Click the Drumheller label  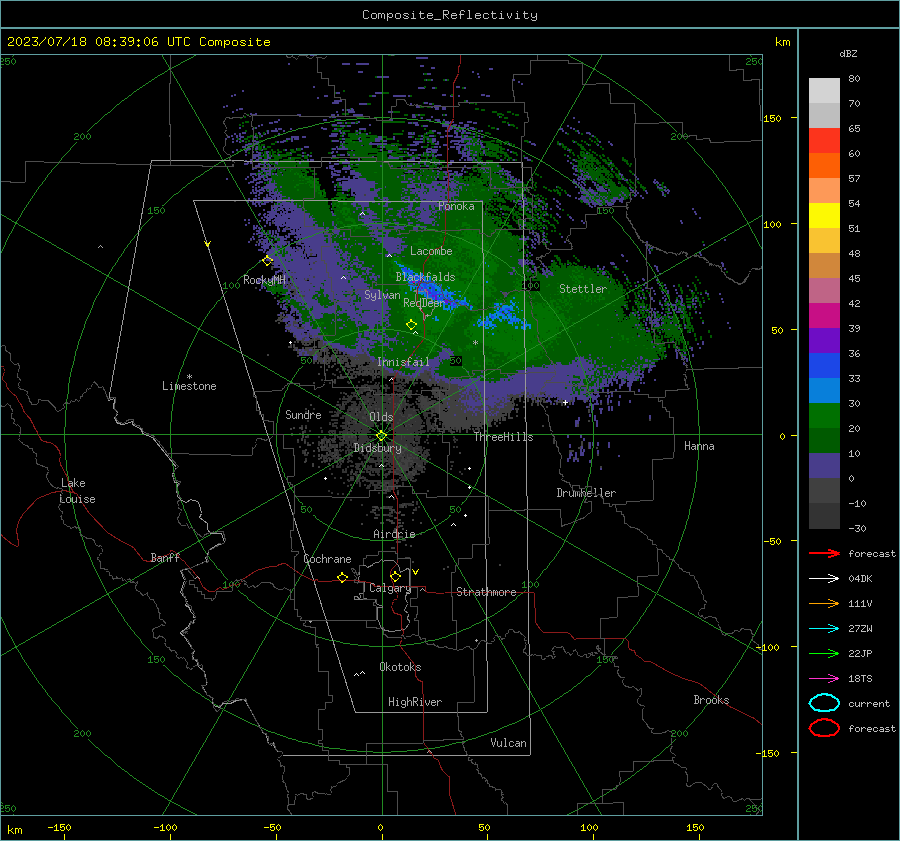(586, 493)
